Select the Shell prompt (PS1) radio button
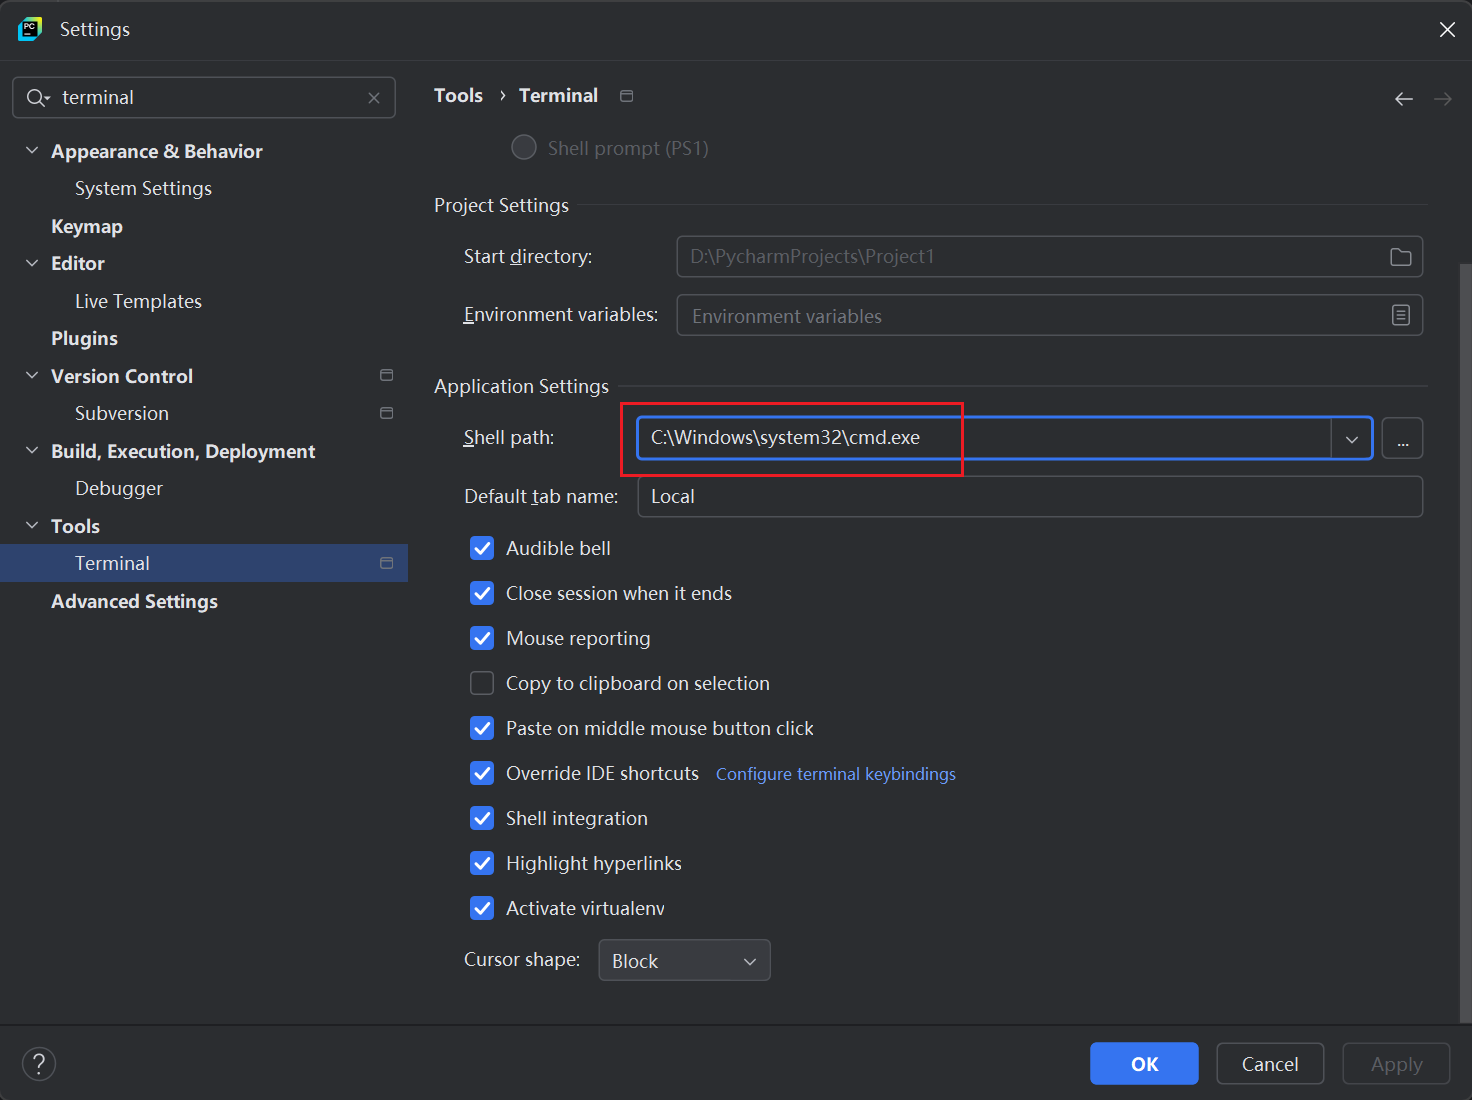 point(524,148)
